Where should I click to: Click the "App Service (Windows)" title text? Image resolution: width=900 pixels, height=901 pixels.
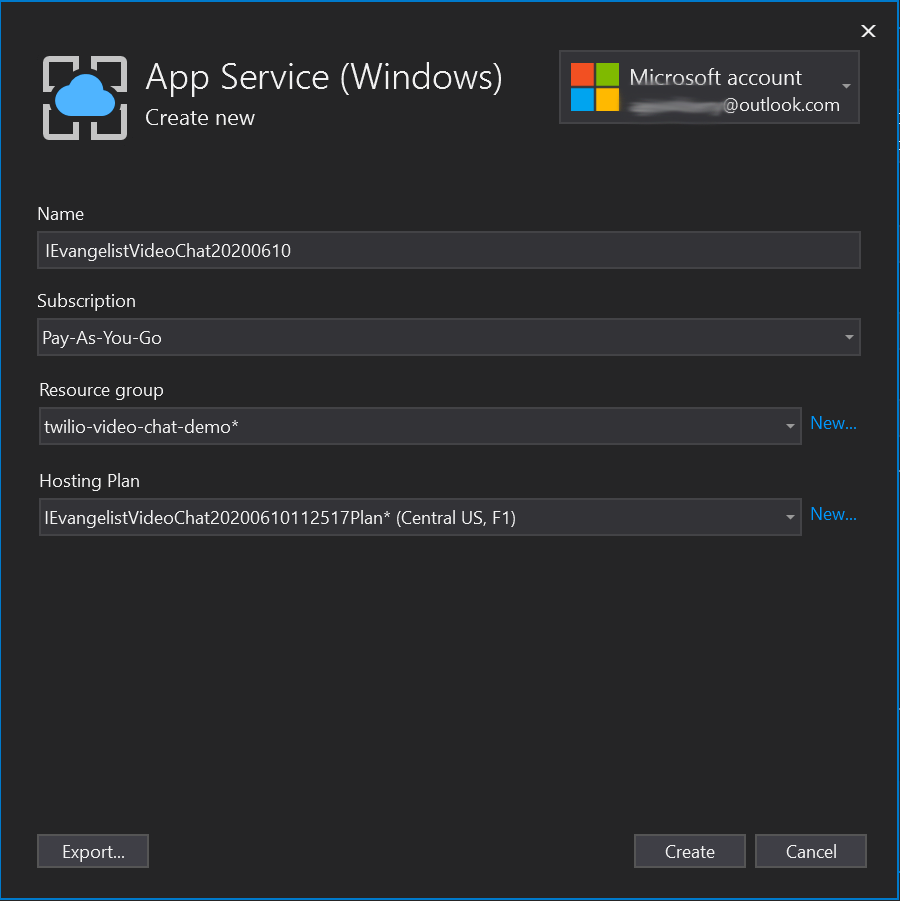pos(324,78)
